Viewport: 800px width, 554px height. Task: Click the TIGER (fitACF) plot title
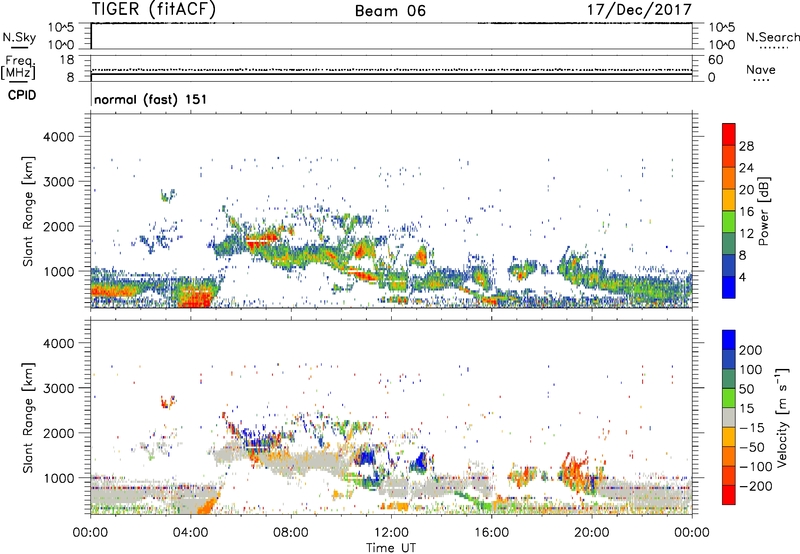(154, 10)
